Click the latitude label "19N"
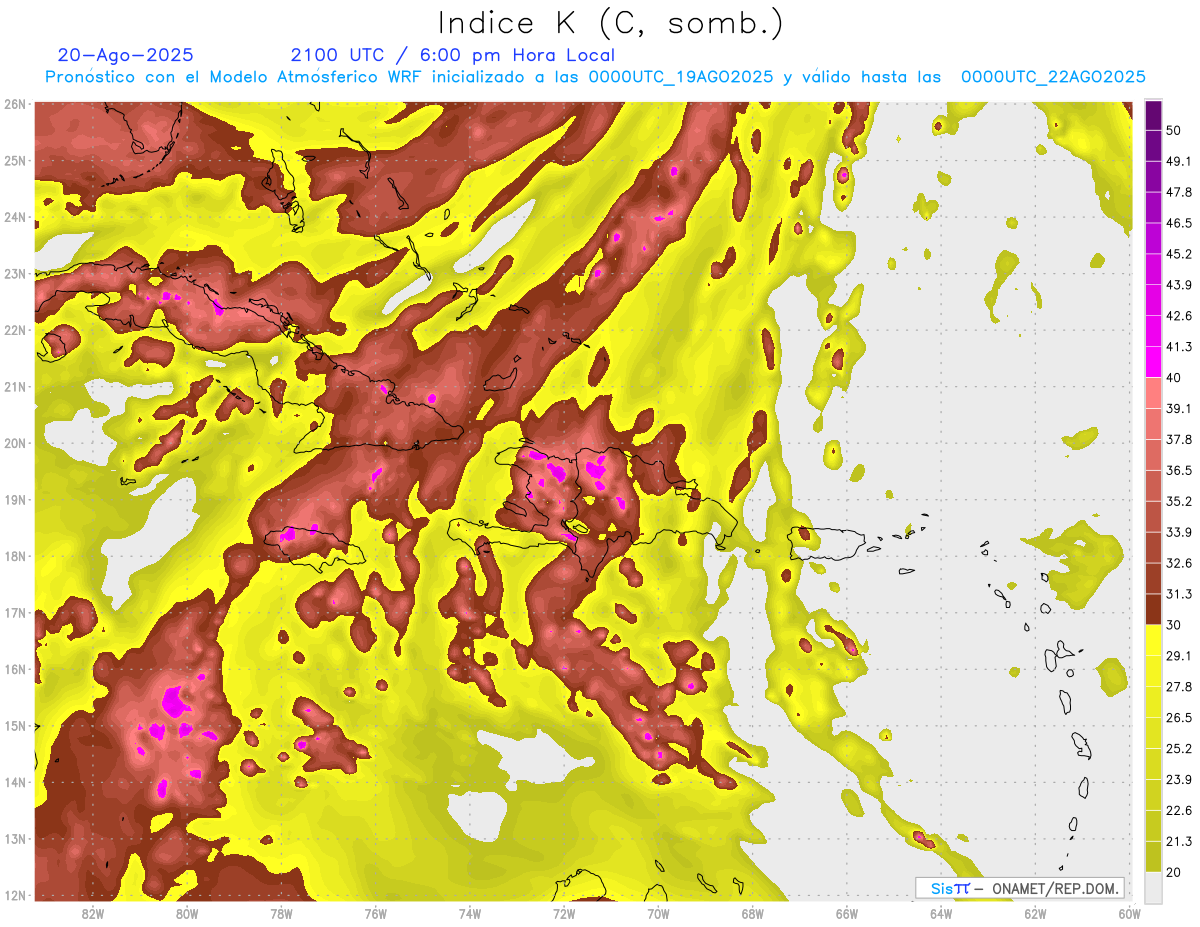Image resolution: width=1200 pixels, height=927 pixels. [x=15, y=499]
